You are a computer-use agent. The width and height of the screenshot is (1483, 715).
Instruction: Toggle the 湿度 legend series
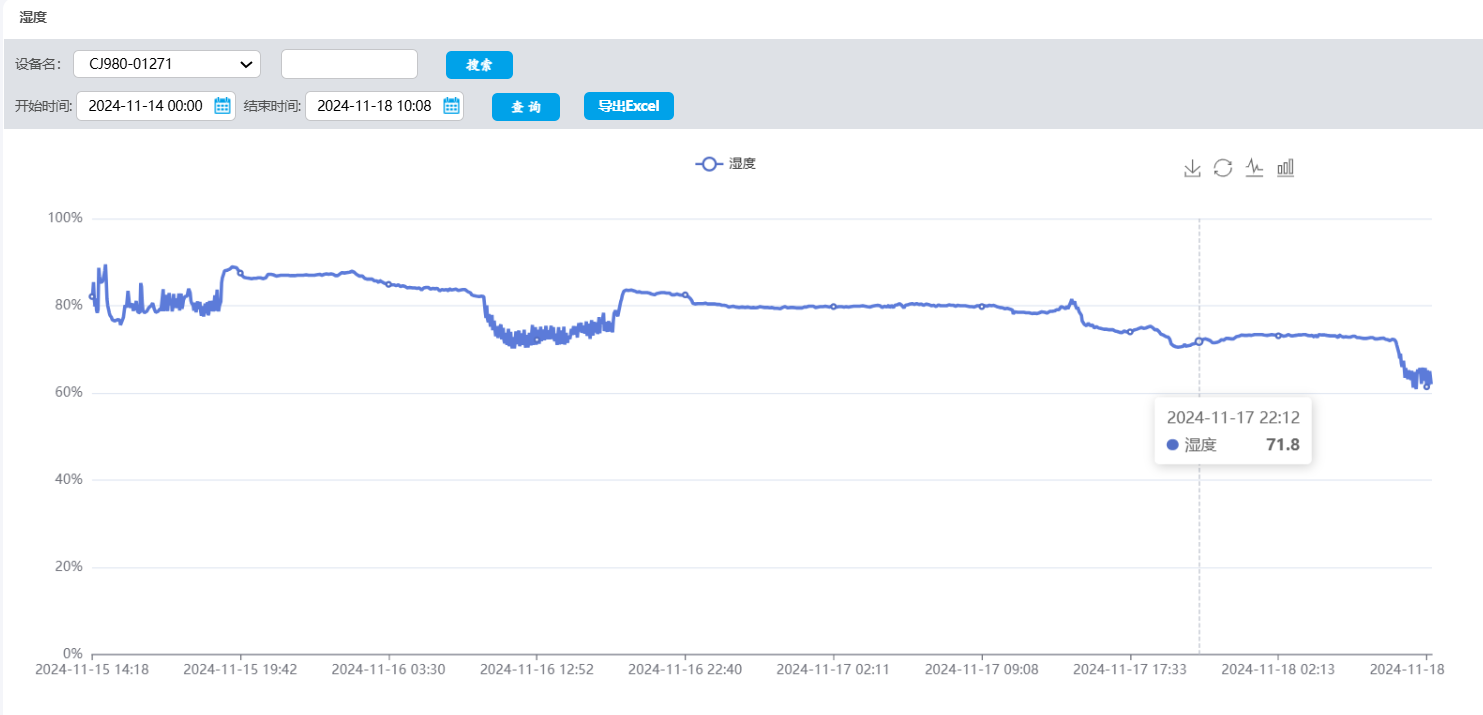point(726,164)
